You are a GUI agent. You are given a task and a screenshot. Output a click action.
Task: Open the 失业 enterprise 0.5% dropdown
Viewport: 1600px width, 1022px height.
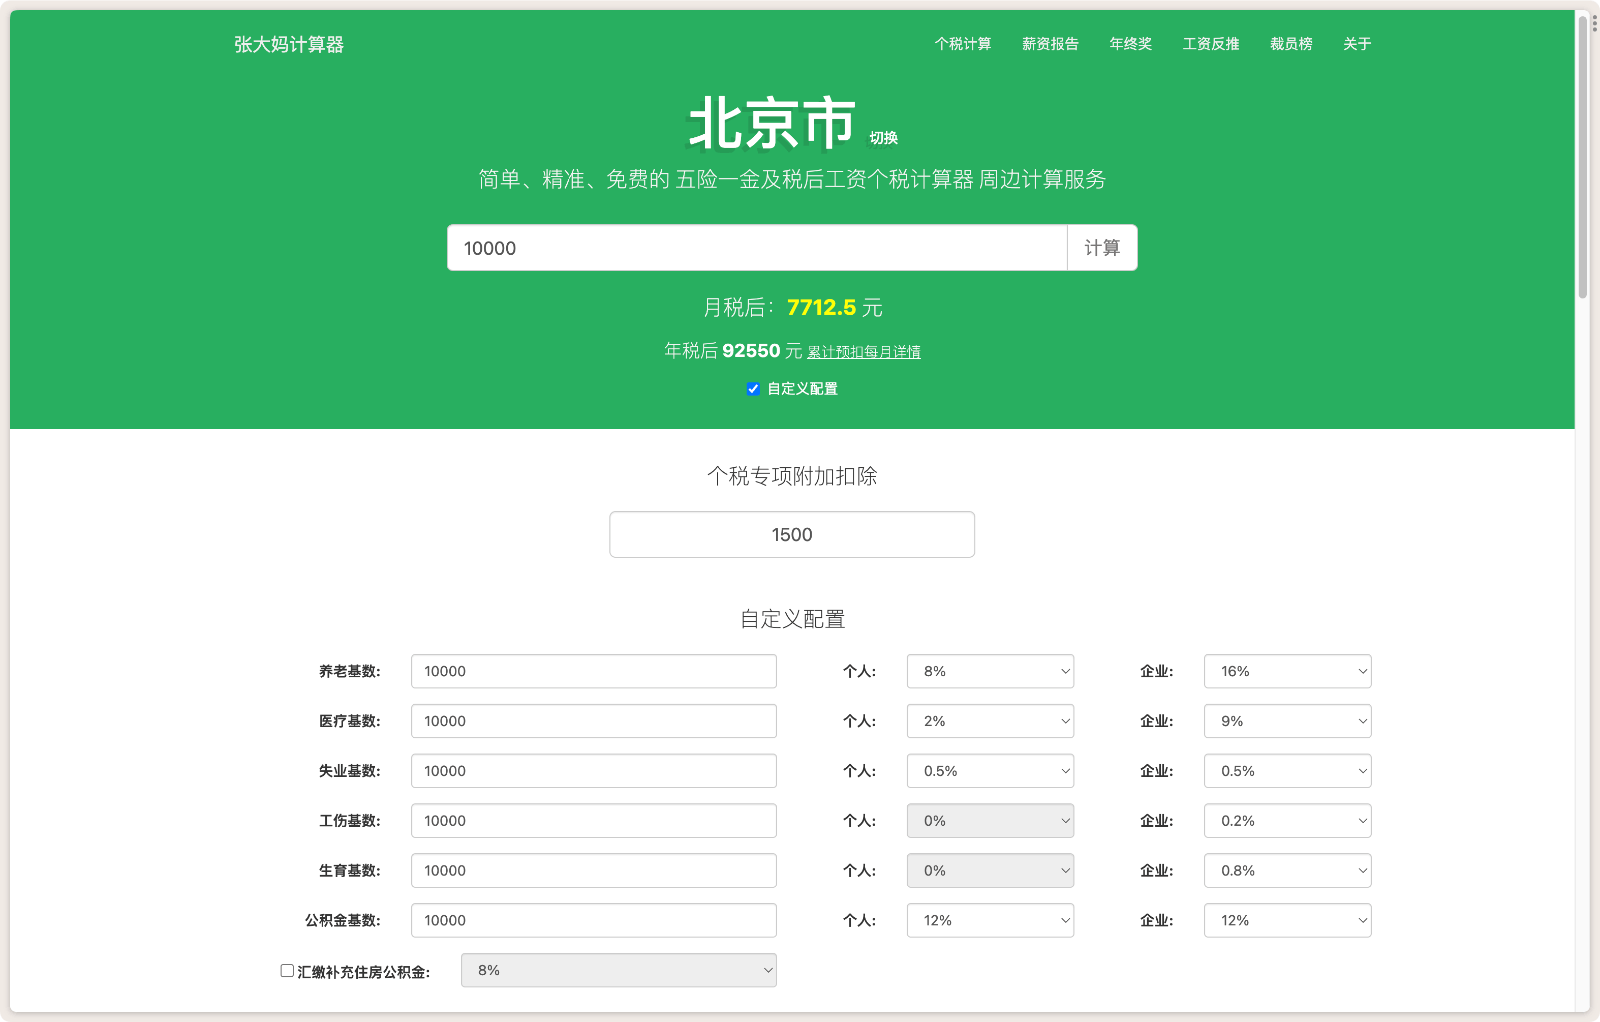pyautogui.click(x=1286, y=771)
